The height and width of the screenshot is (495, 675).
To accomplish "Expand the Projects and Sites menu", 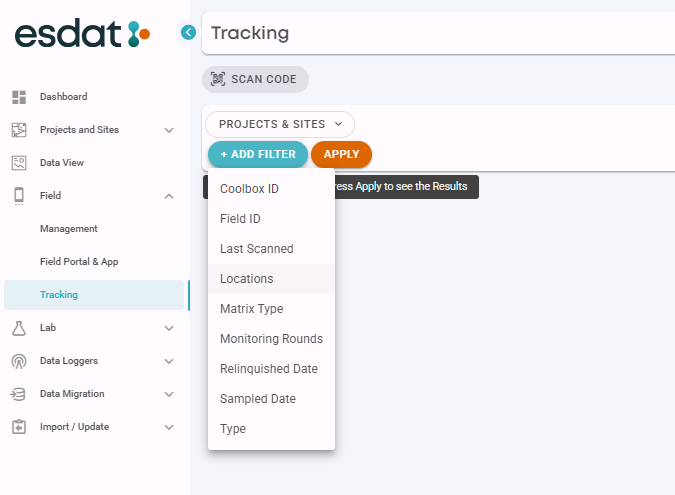I will point(169,130).
